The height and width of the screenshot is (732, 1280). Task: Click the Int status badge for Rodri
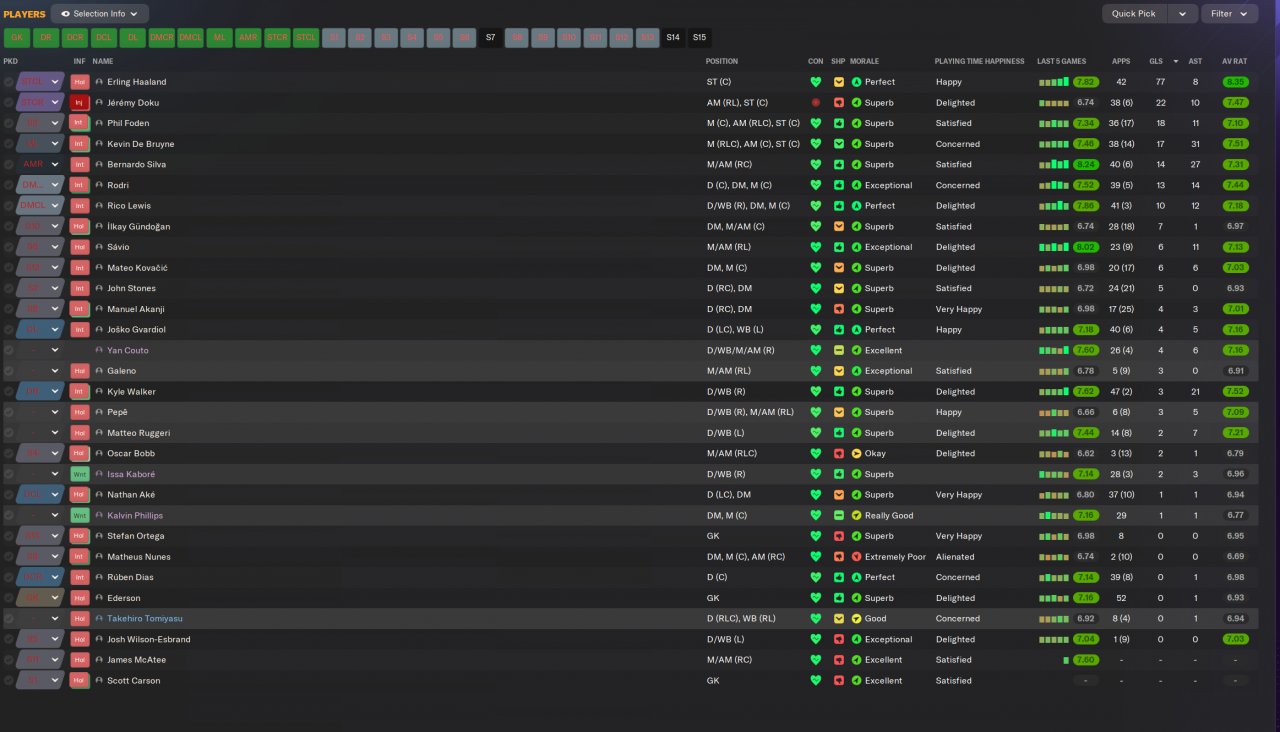point(80,185)
